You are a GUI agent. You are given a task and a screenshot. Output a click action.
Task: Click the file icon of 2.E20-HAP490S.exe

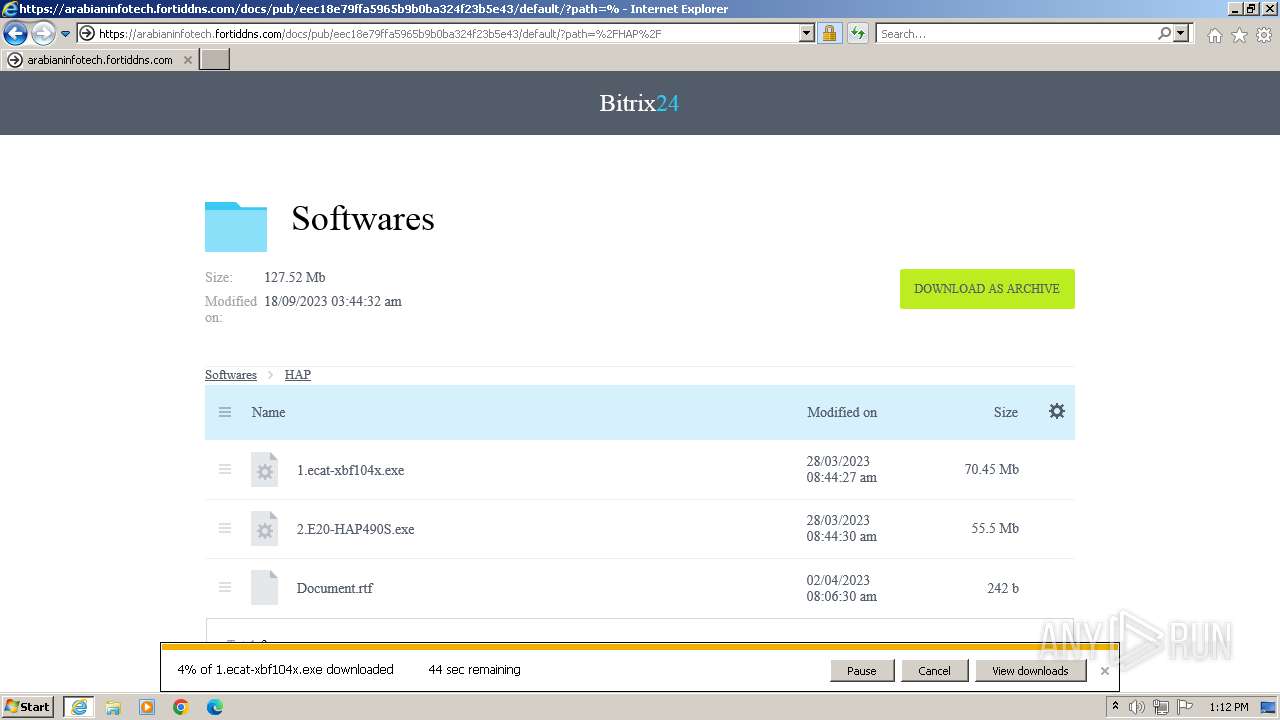(264, 529)
